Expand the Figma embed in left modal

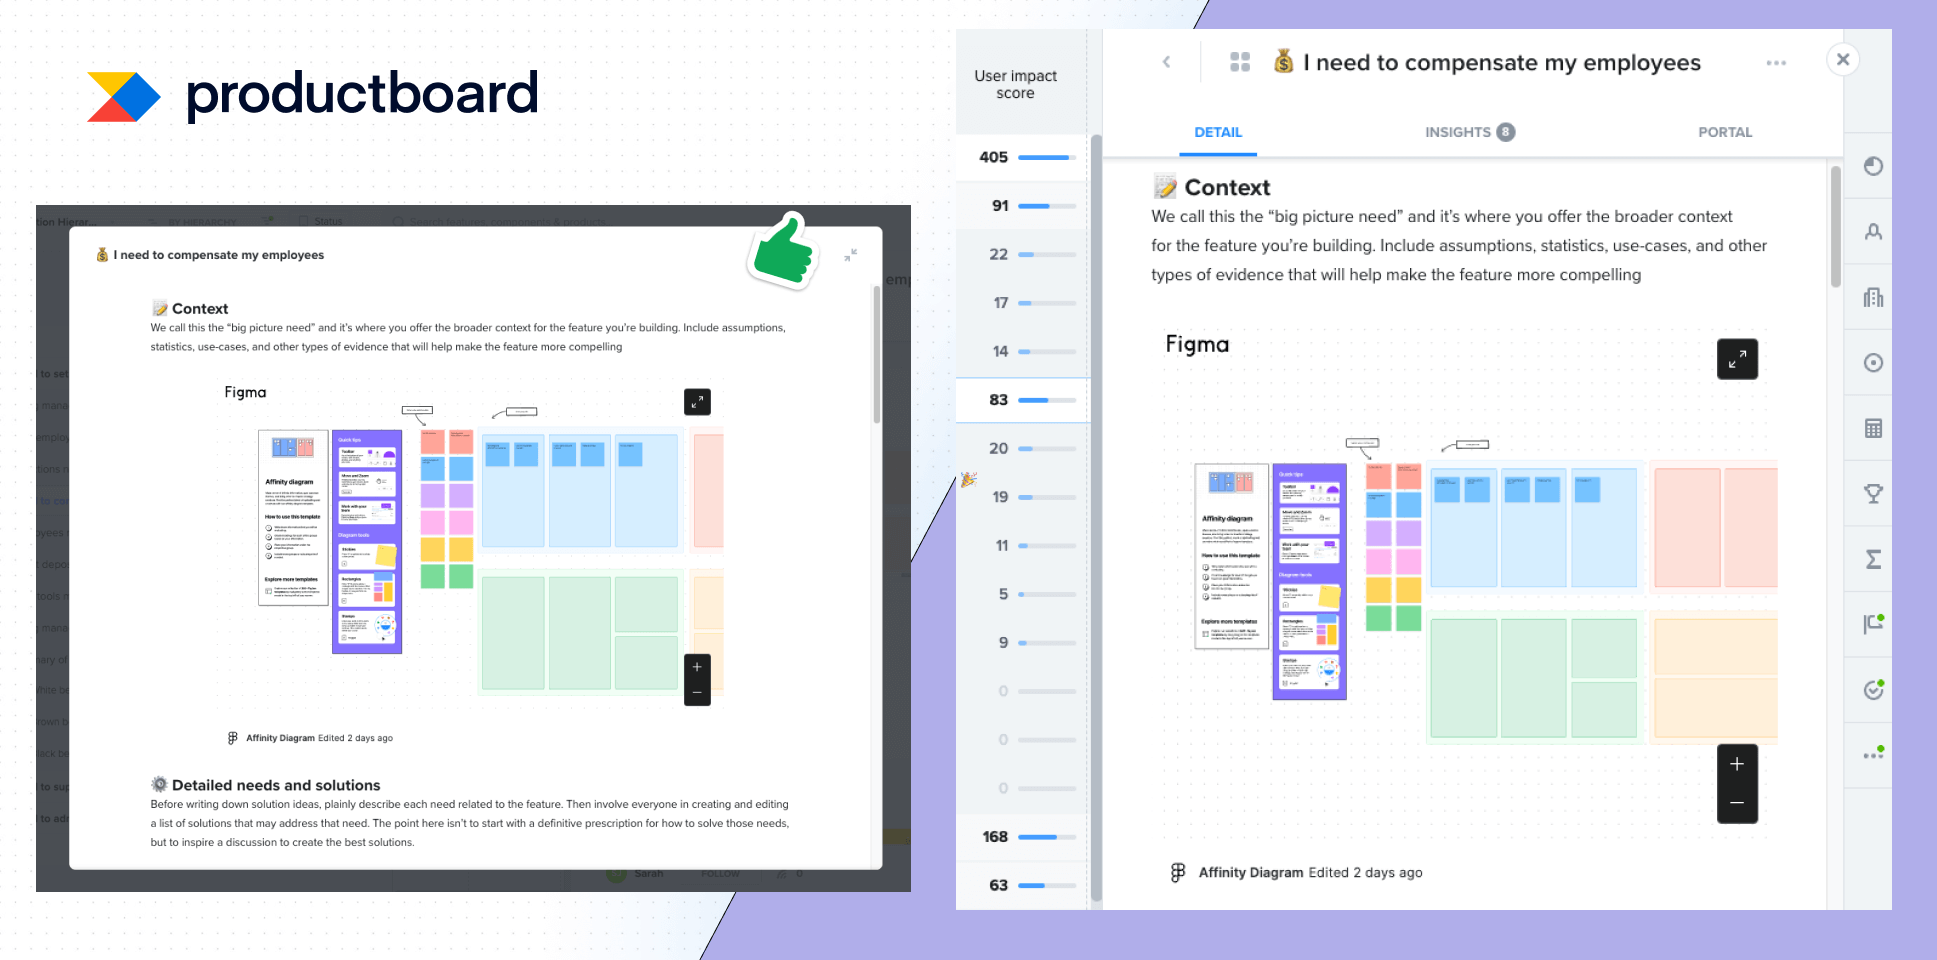pos(697,402)
